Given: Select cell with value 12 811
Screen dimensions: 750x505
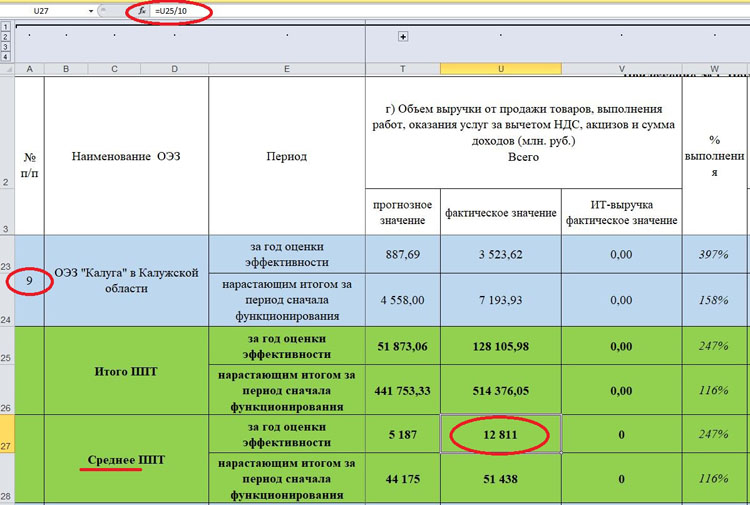Looking at the screenshot, I should click(500, 434).
